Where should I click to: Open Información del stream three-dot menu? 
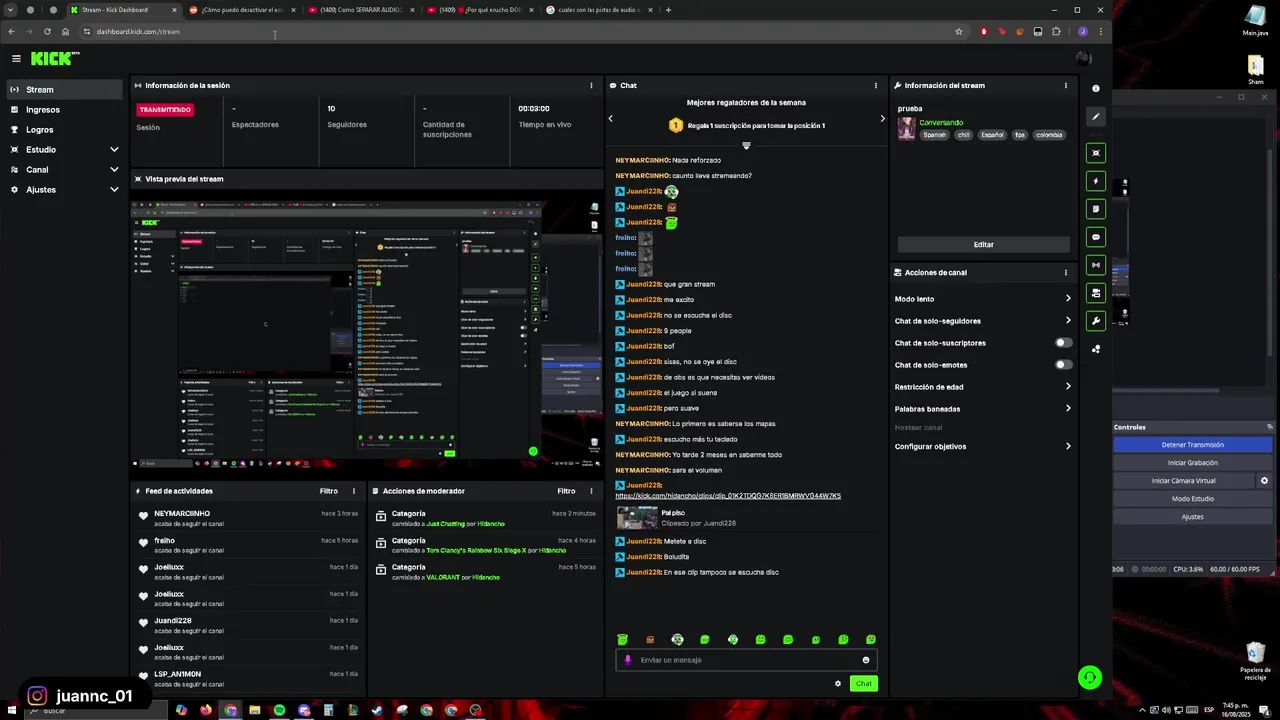[1066, 85]
